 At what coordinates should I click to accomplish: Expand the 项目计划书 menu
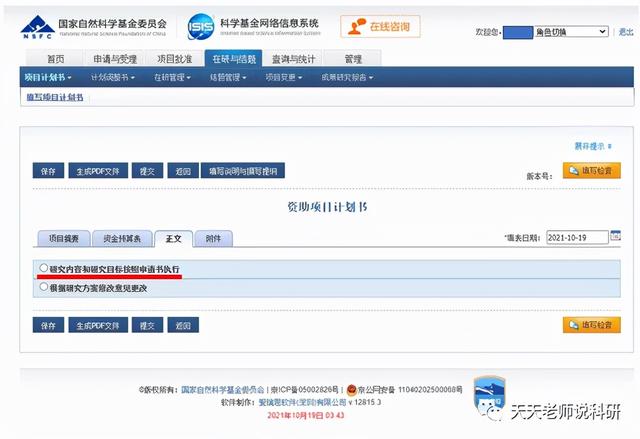[x=48, y=77]
